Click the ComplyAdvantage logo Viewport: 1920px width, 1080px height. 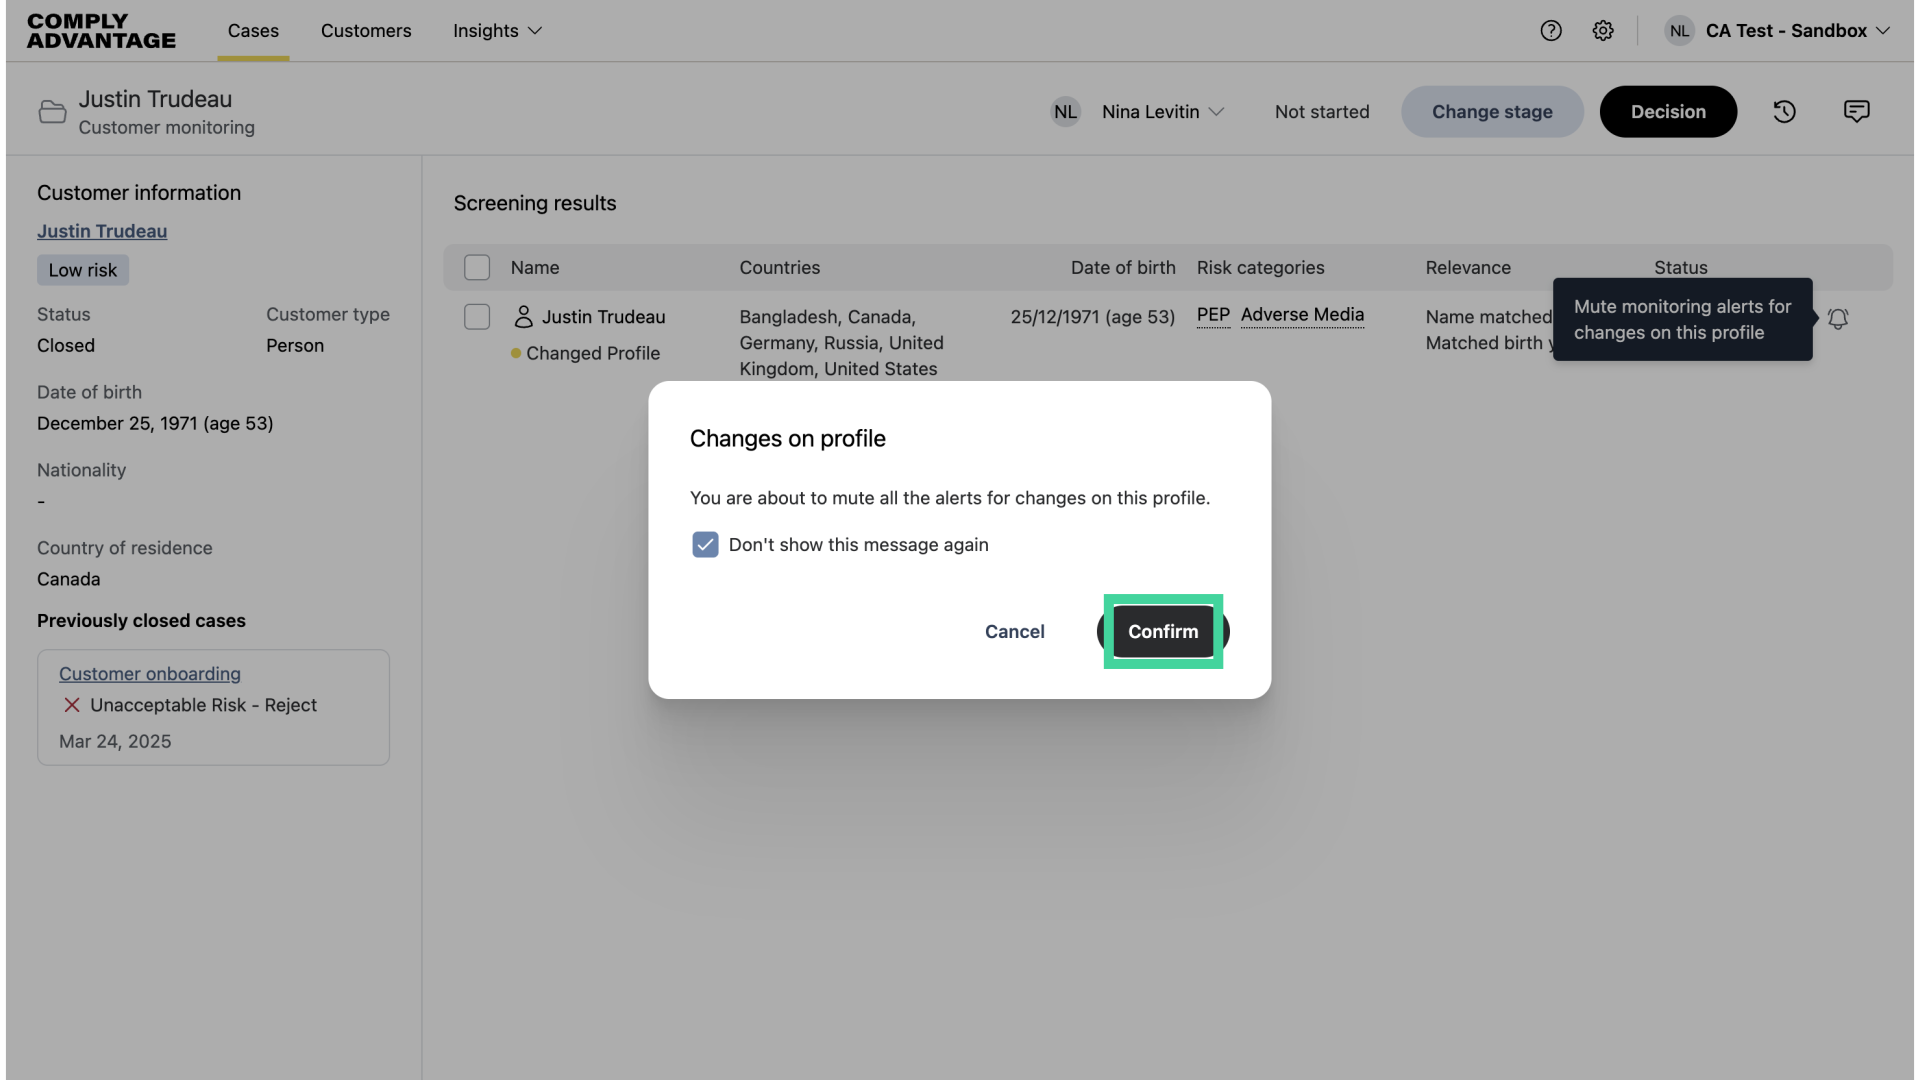(x=100, y=30)
